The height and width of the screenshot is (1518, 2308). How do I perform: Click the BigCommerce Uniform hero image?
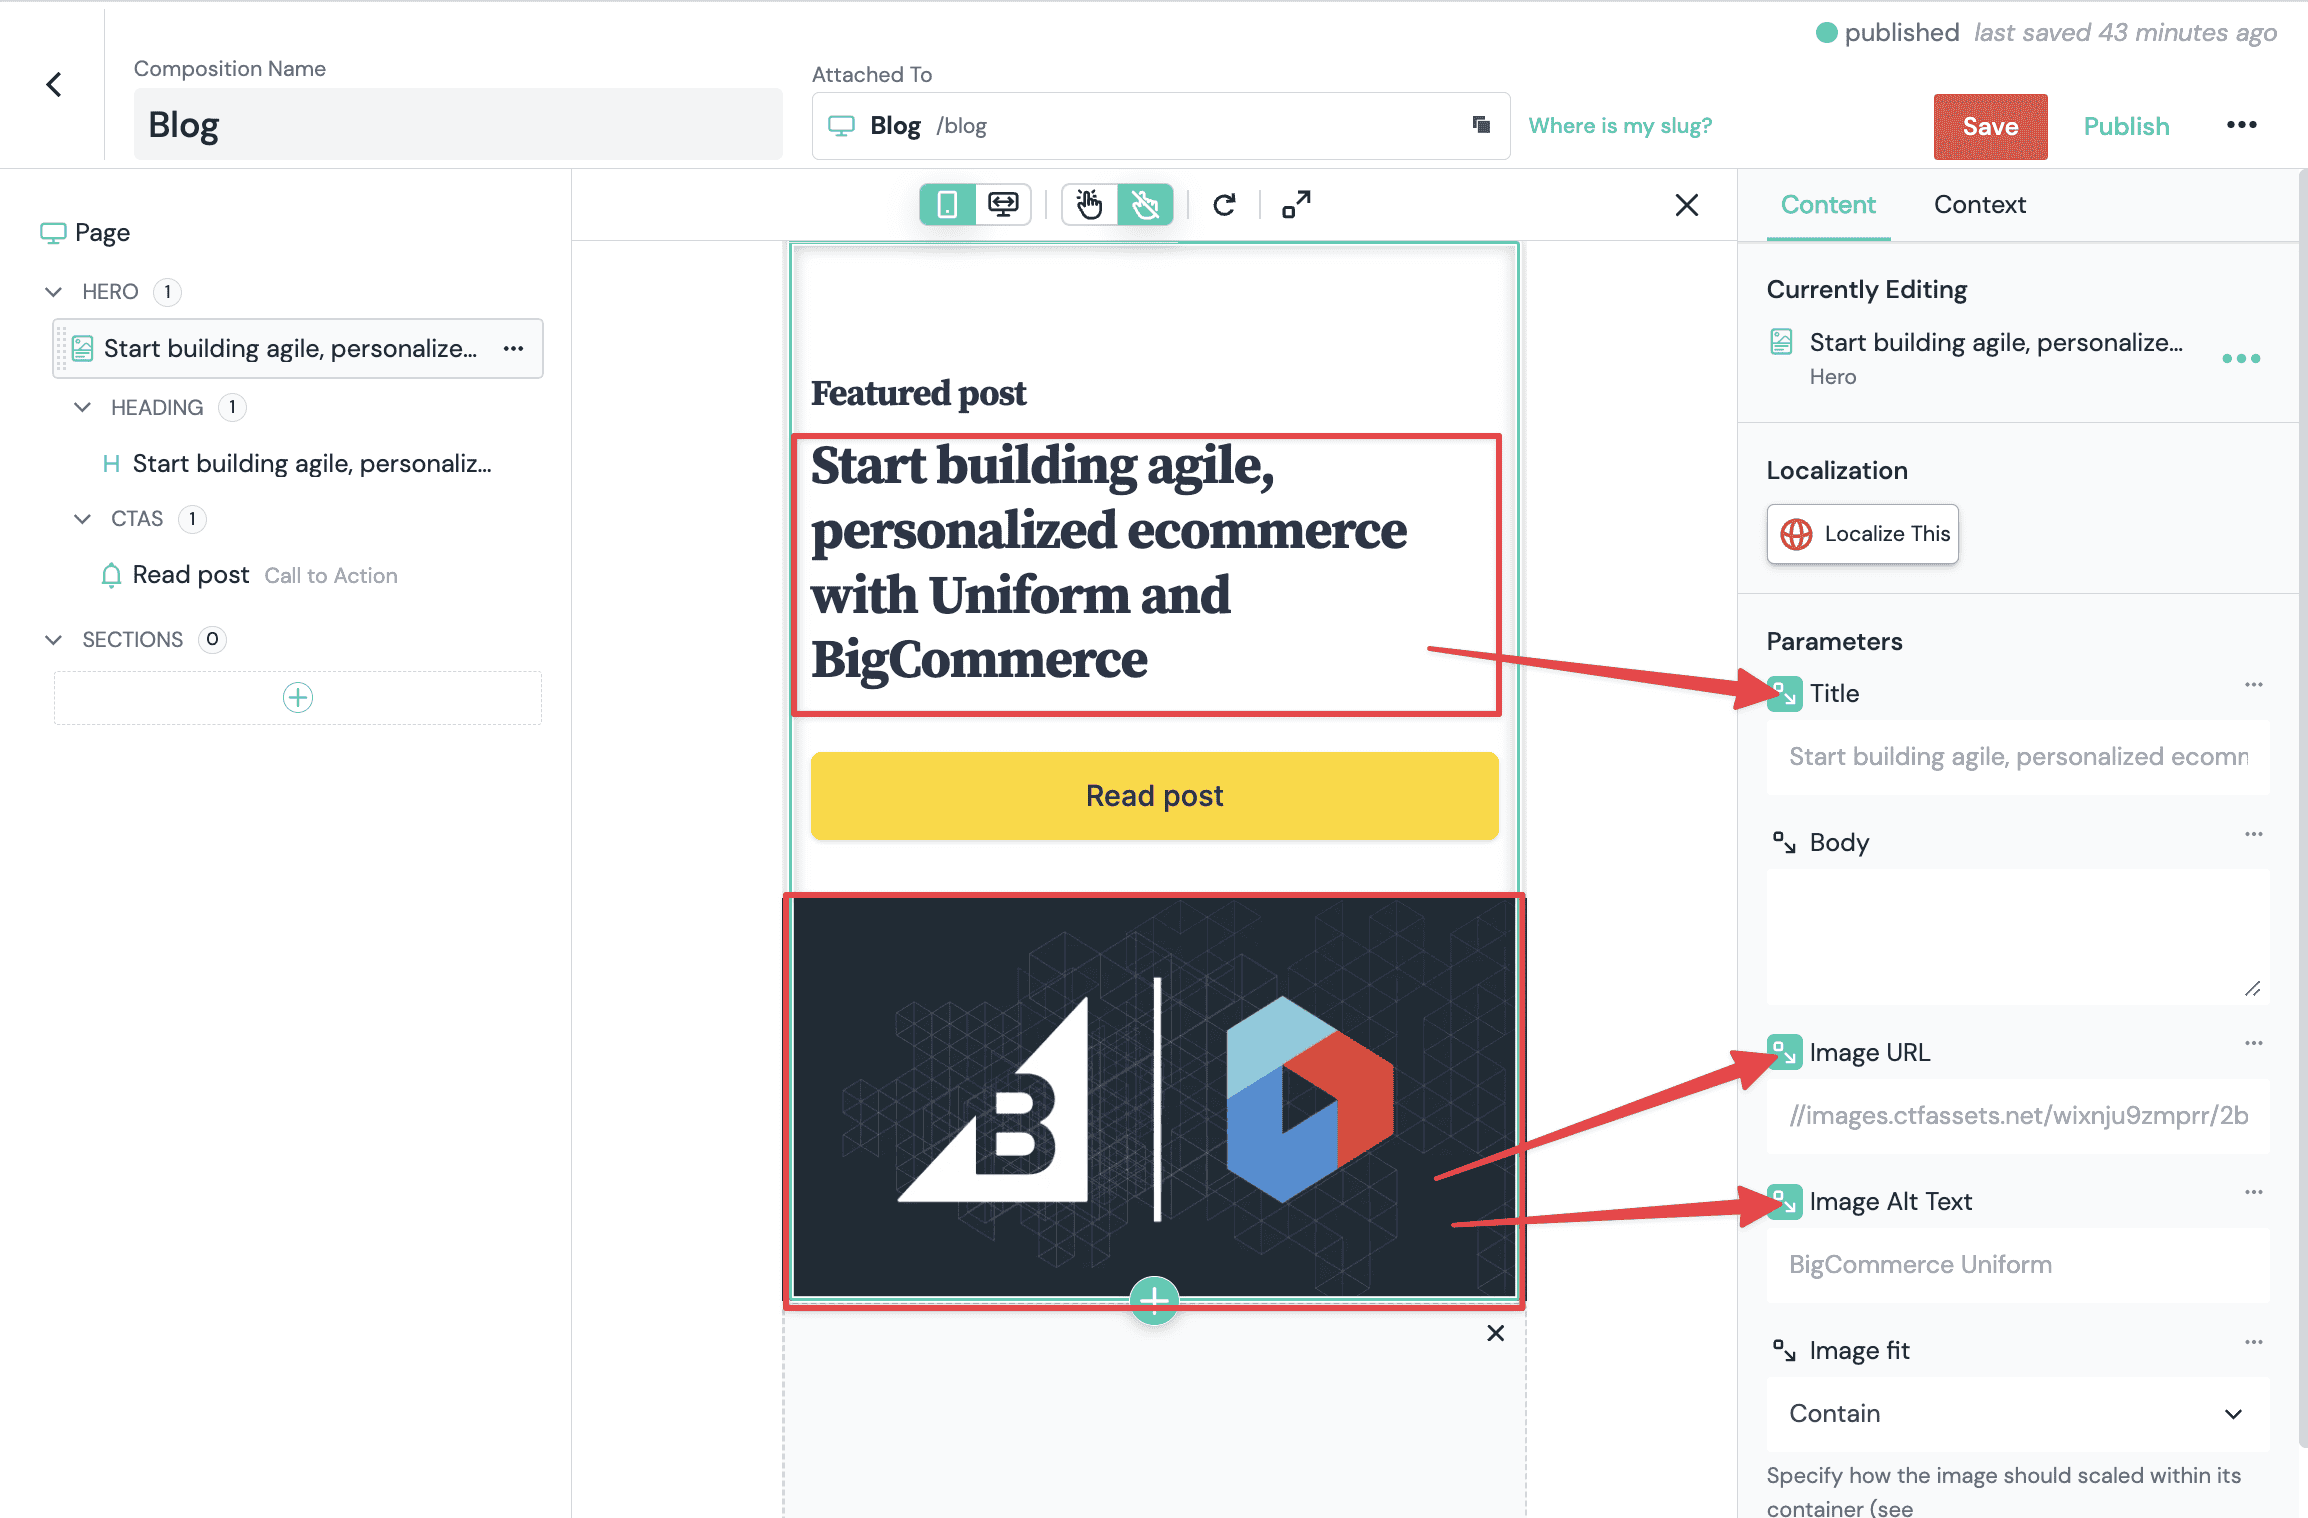pos(1154,1098)
